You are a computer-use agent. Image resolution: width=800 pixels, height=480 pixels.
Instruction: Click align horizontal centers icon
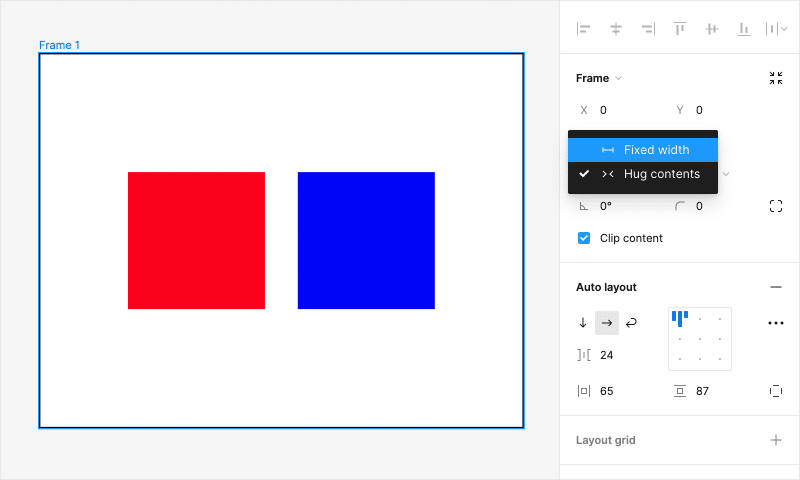click(x=616, y=29)
